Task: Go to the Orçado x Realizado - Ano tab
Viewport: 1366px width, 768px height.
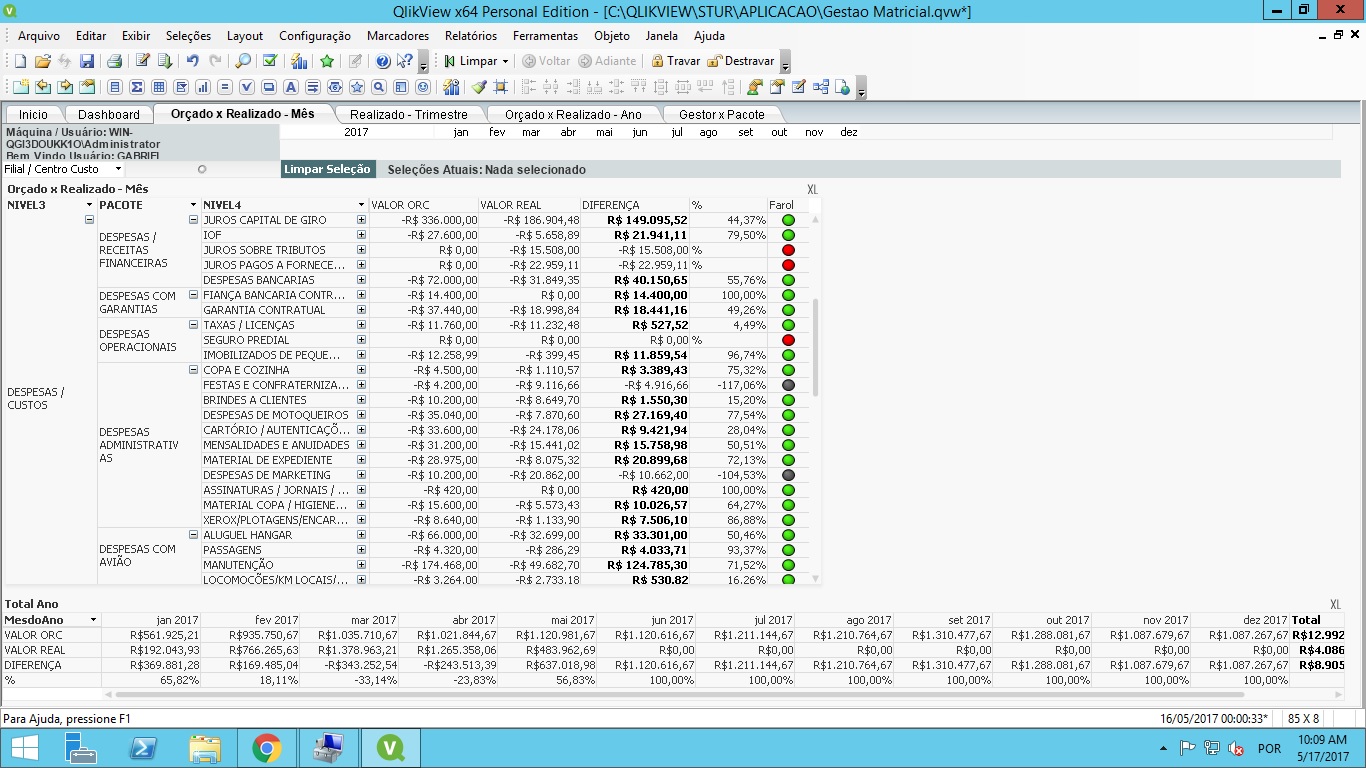Action: pyautogui.click(x=573, y=114)
